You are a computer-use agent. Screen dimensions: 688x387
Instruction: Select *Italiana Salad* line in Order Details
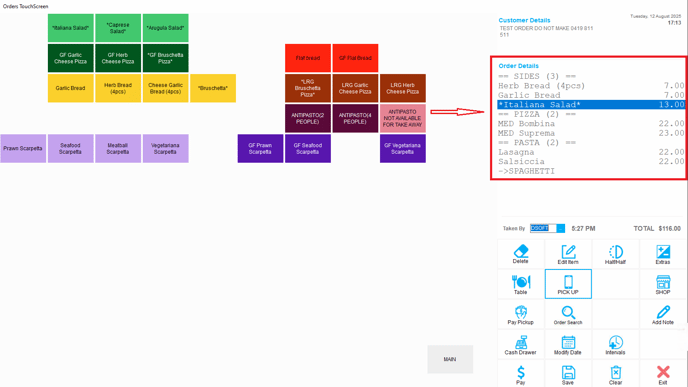pyautogui.click(x=591, y=104)
